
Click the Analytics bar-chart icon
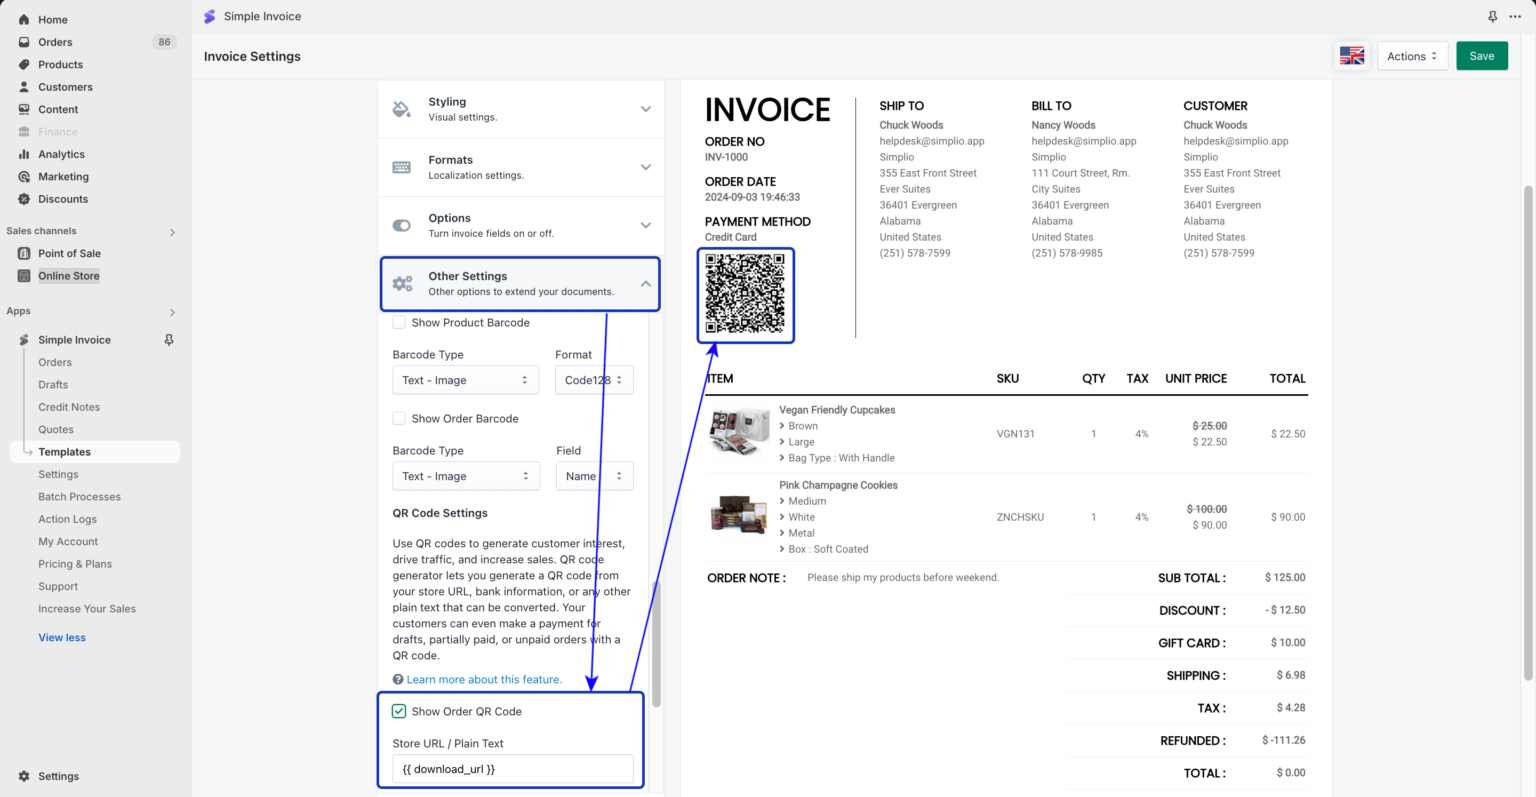coord(24,154)
